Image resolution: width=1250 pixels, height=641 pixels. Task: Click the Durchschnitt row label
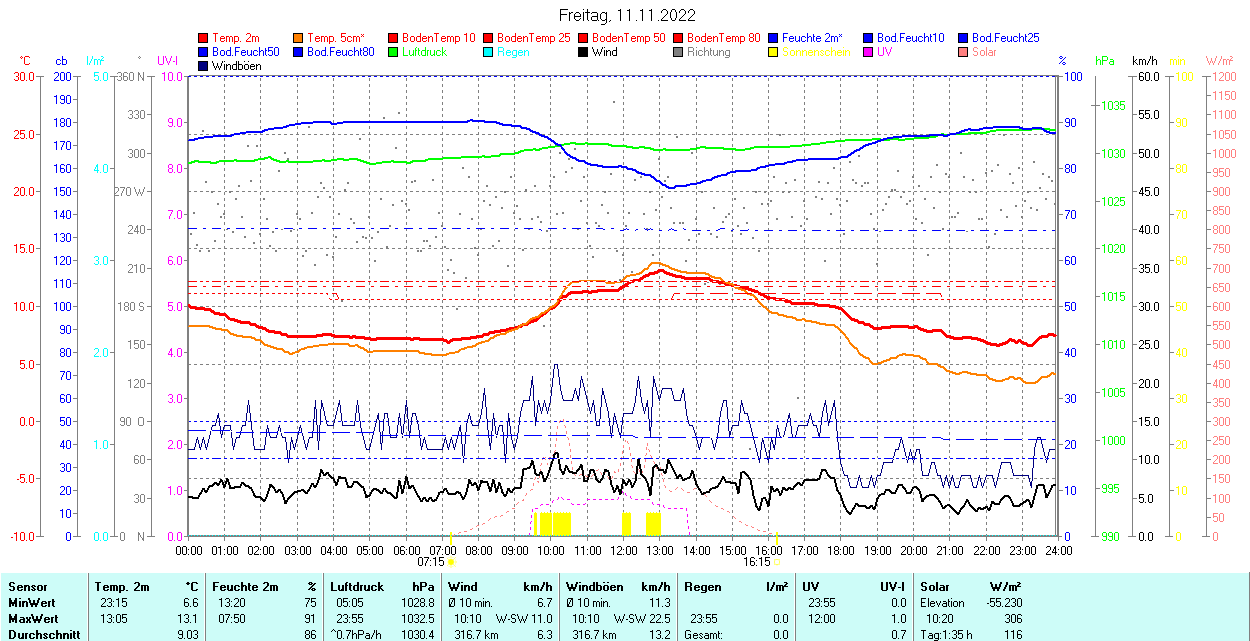42,635
